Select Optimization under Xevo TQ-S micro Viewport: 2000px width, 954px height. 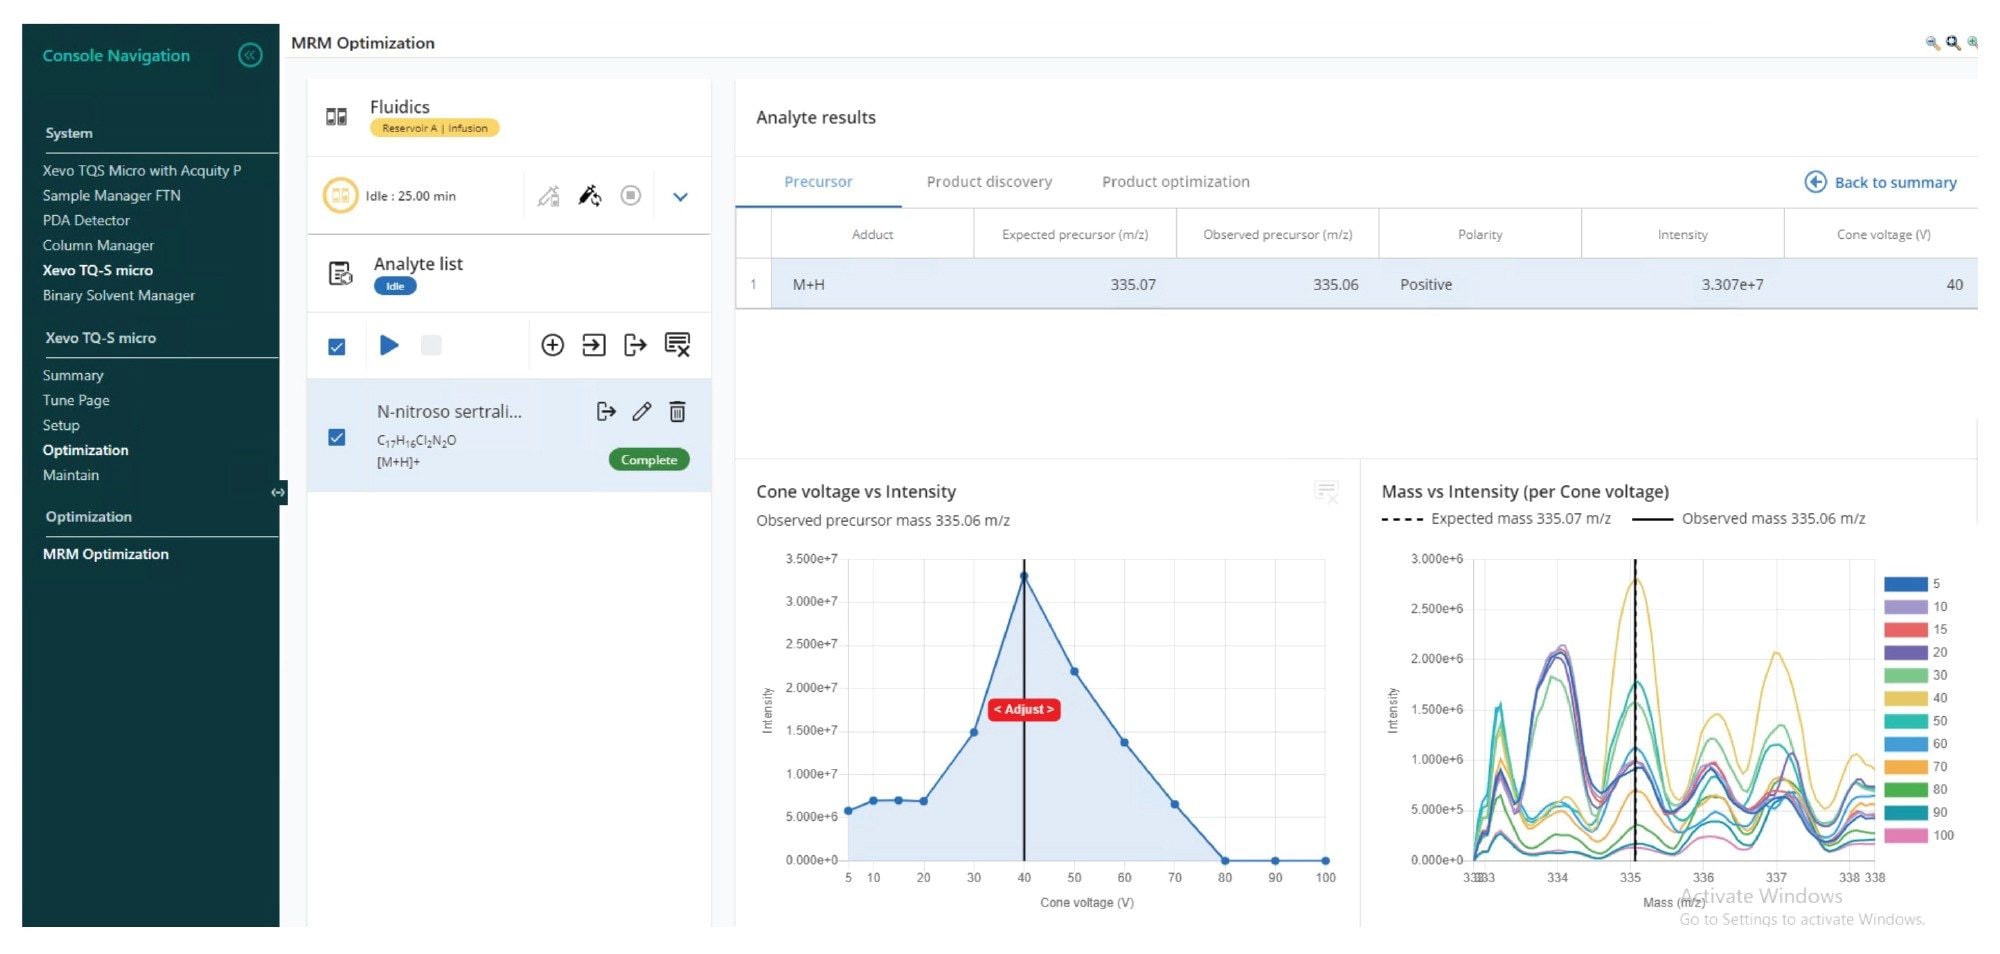(85, 451)
